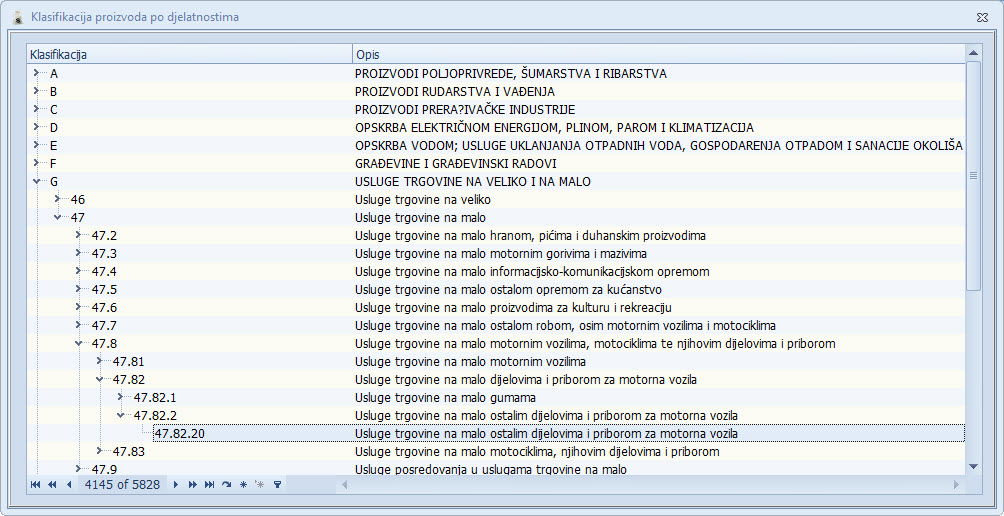Go to first record in navigator

[x=36, y=484]
